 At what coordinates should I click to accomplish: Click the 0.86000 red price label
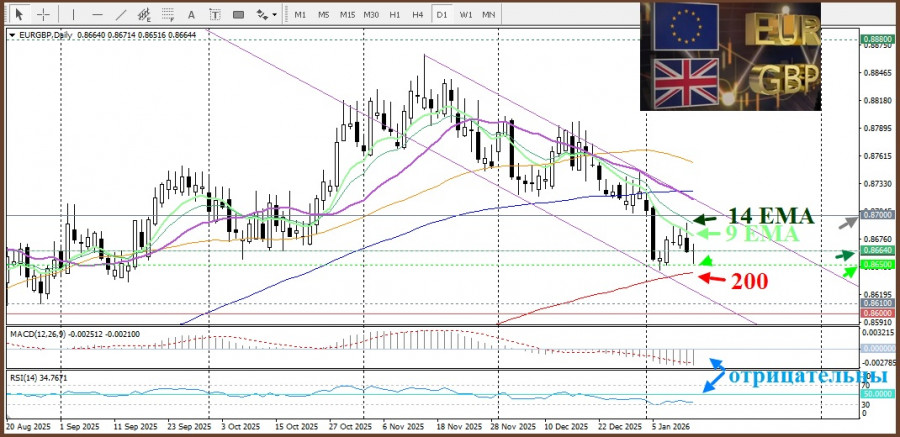click(x=876, y=313)
